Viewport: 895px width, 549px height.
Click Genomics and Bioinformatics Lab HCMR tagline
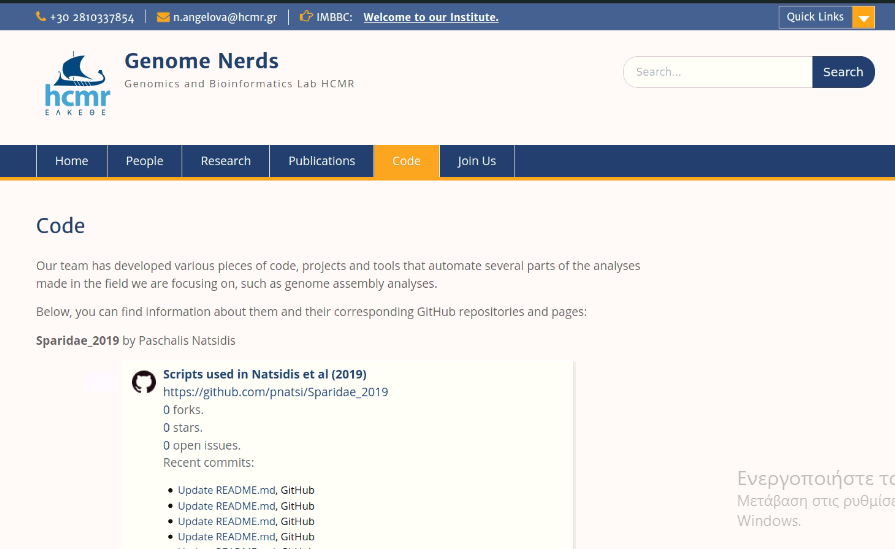click(239, 84)
